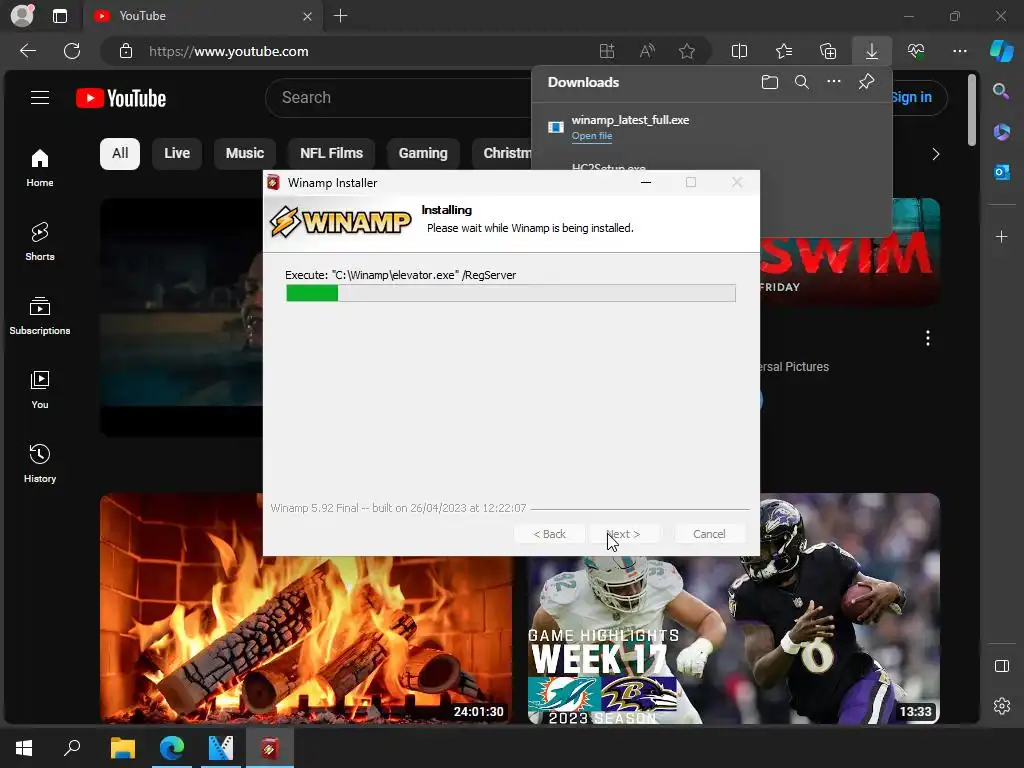Search downloads in the Downloads panel

click(x=802, y=82)
